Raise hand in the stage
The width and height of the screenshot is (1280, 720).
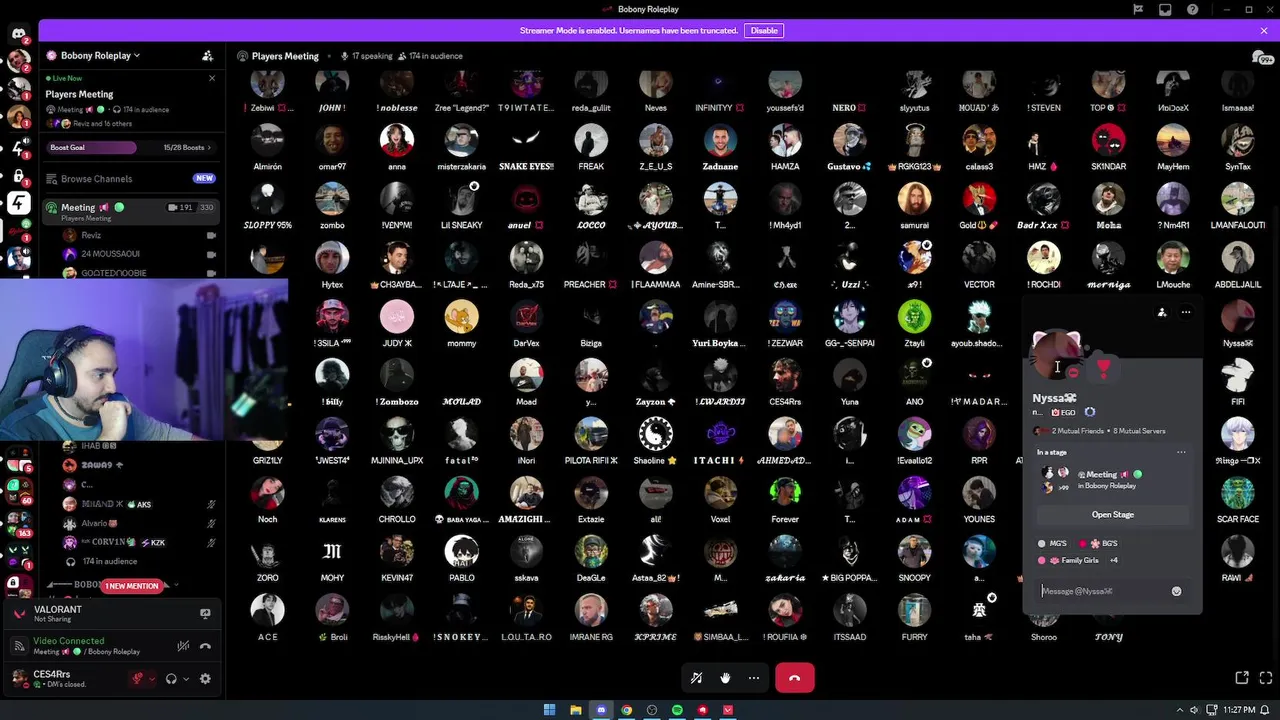tap(725, 678)
